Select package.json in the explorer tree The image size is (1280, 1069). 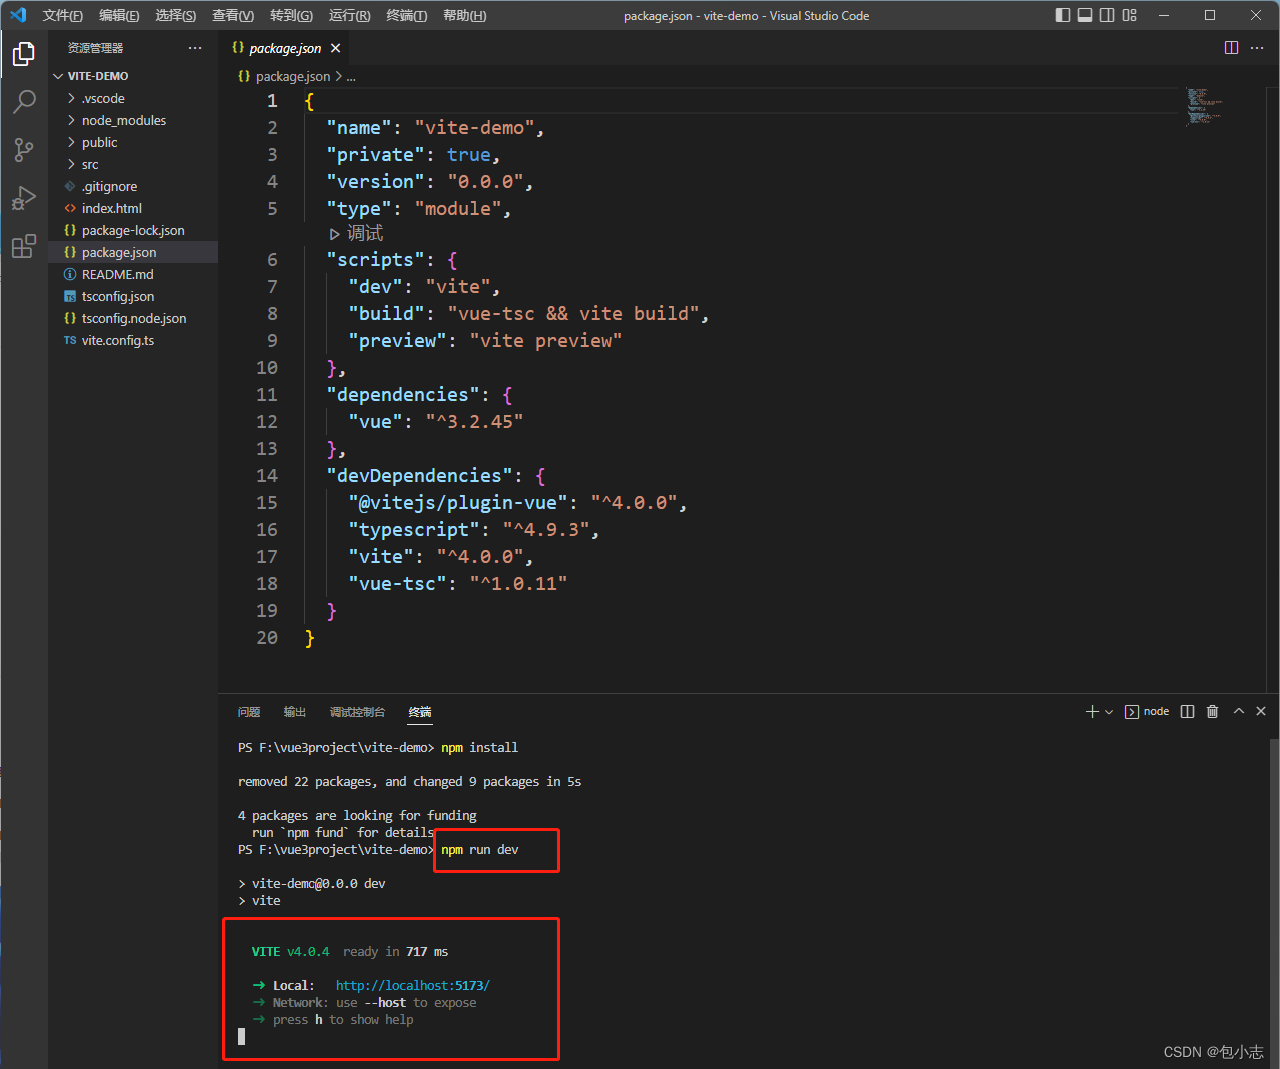pos(133,252)
